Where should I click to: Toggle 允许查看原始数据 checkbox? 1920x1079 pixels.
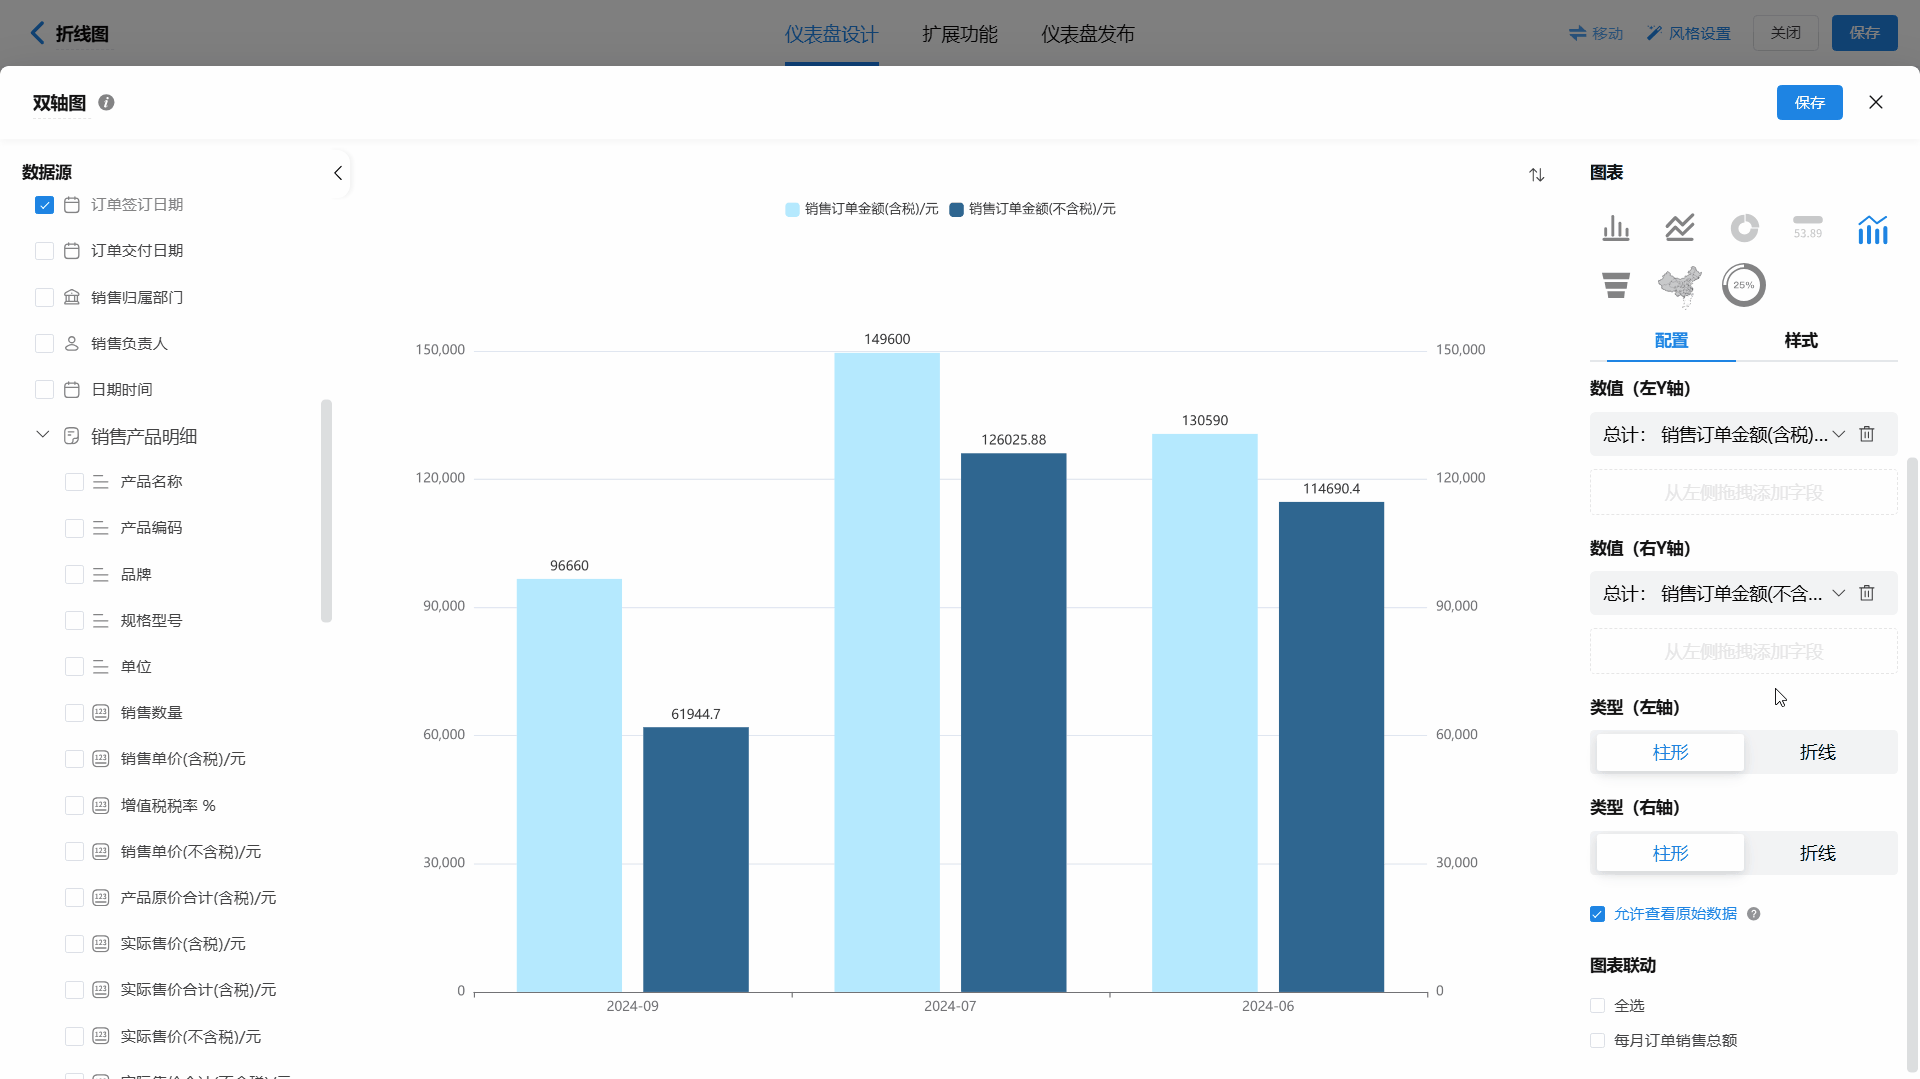(1597, 914)
